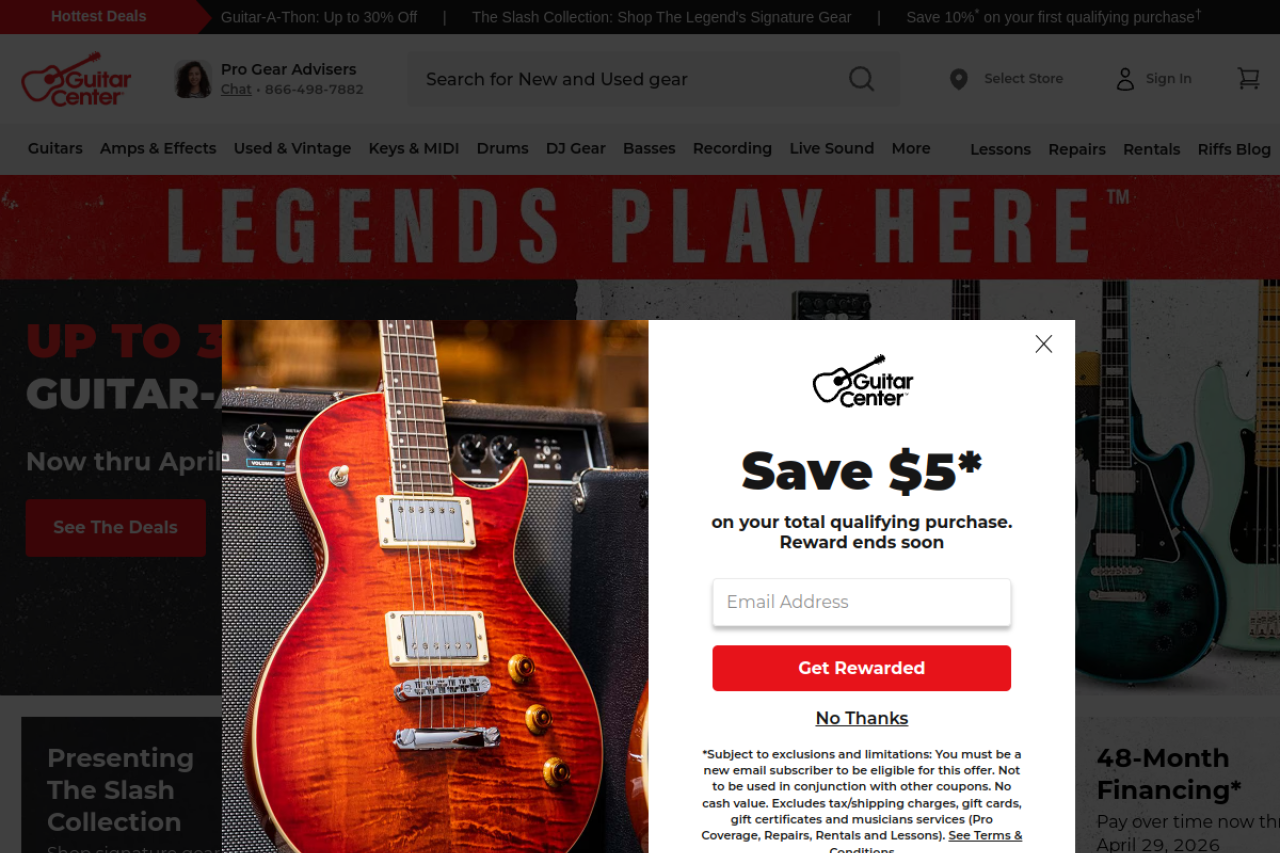Expand the More navigation menu

point(911,148)
